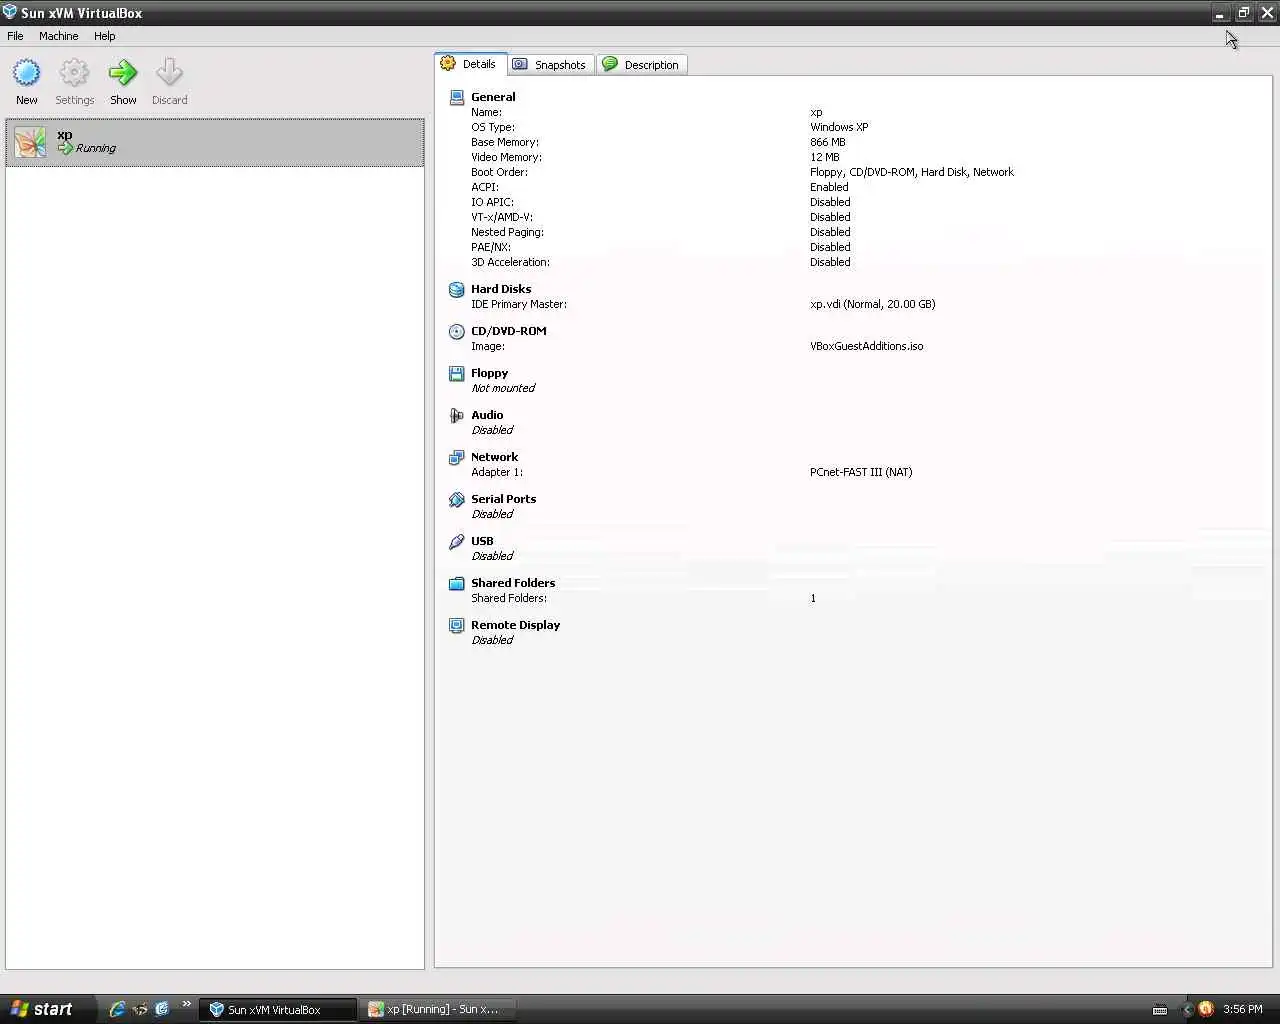Click the Remote Display monitor icon
The image size is (1280, 1024).
click(457, 625)
